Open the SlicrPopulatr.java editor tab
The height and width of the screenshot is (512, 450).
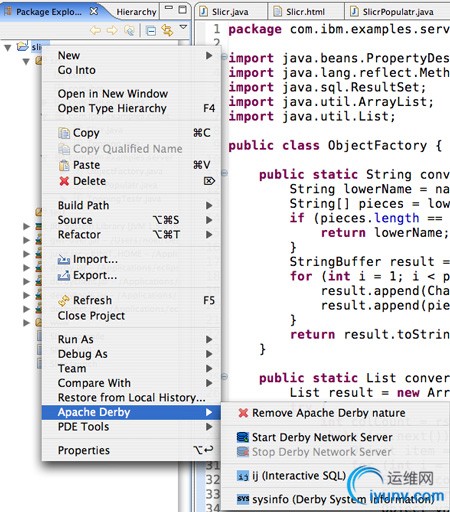coord(398,12)
